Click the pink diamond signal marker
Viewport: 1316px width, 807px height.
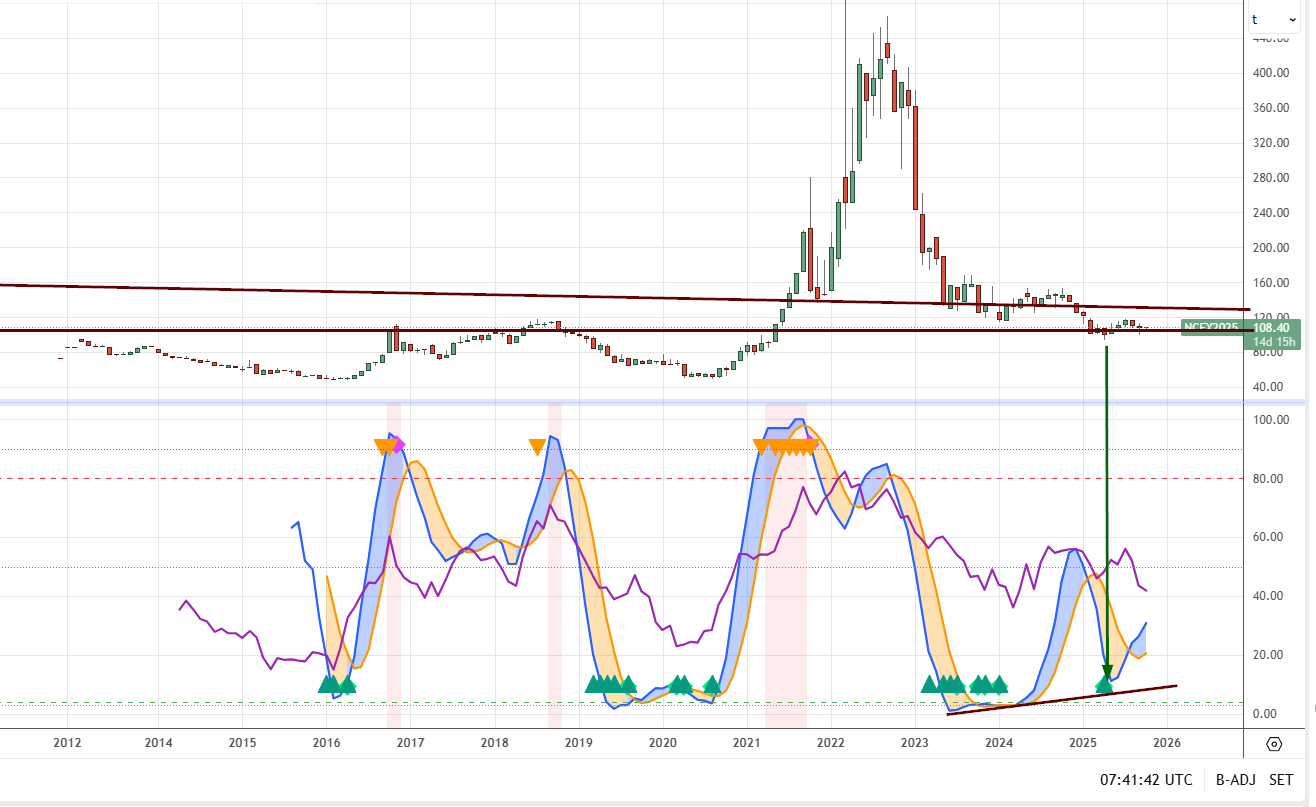click(399, 445)
